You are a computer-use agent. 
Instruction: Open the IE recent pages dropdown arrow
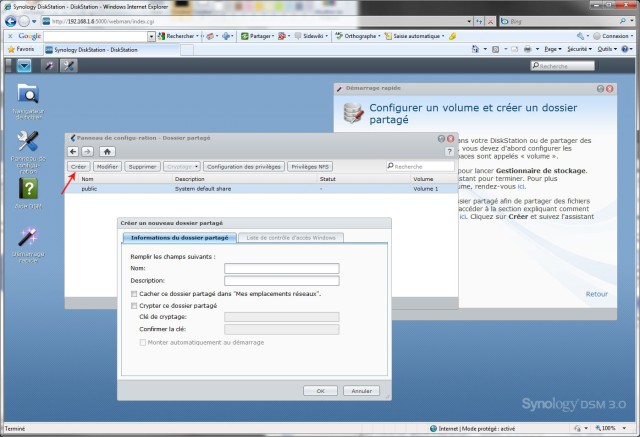pos(34,21)
